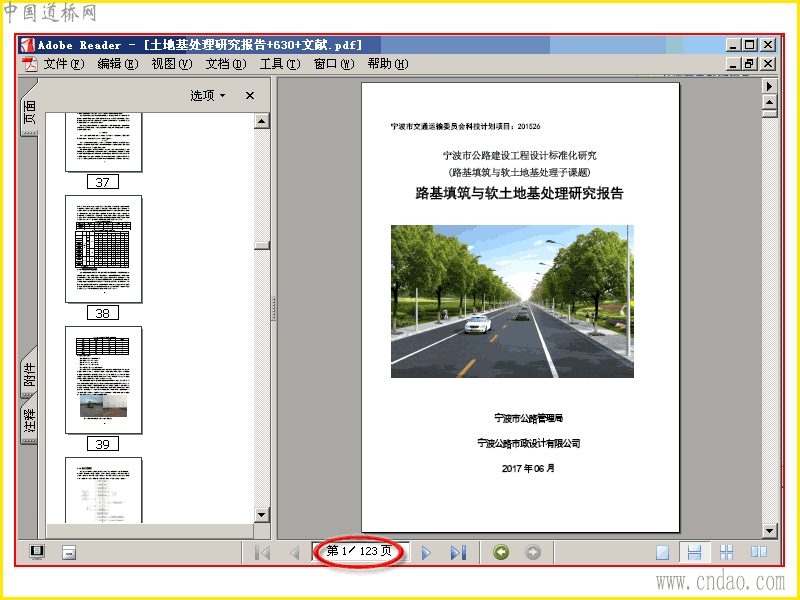
Task: Click the document scroll-up arrow
Action: pyautogui.click(x=769, y=102)
